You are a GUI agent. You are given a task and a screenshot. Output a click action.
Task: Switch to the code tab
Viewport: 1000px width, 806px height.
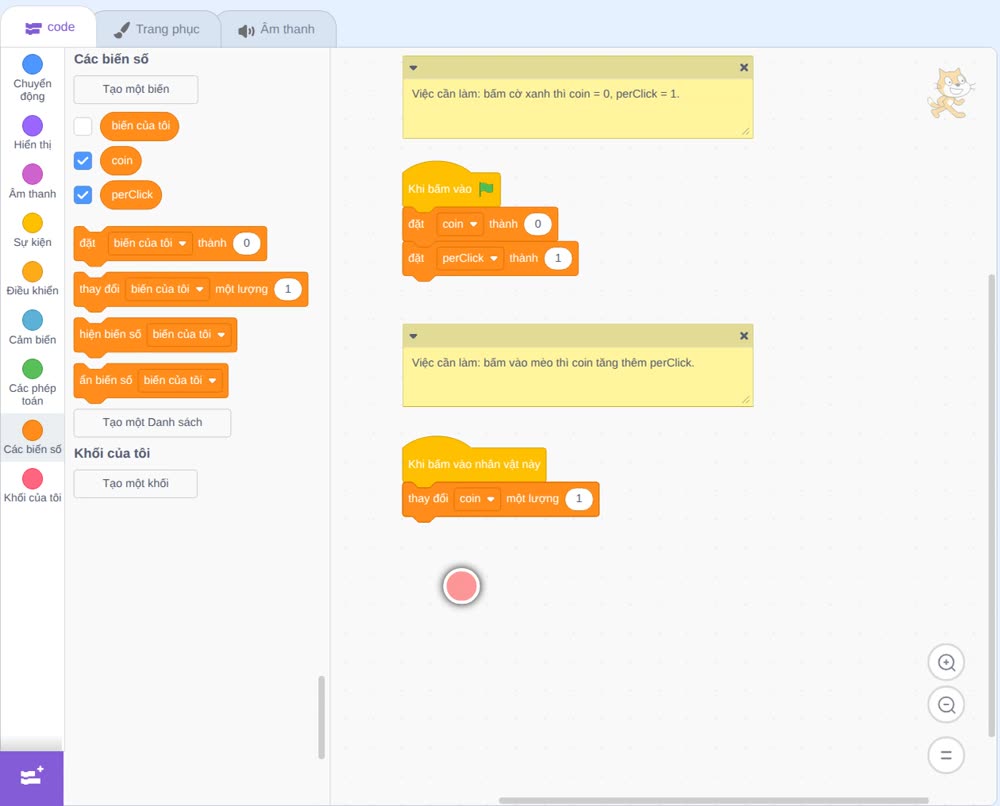(50, 27)
